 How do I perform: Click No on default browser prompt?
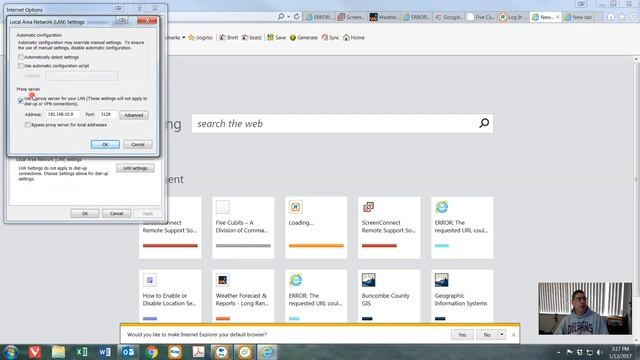pos(487,335)
